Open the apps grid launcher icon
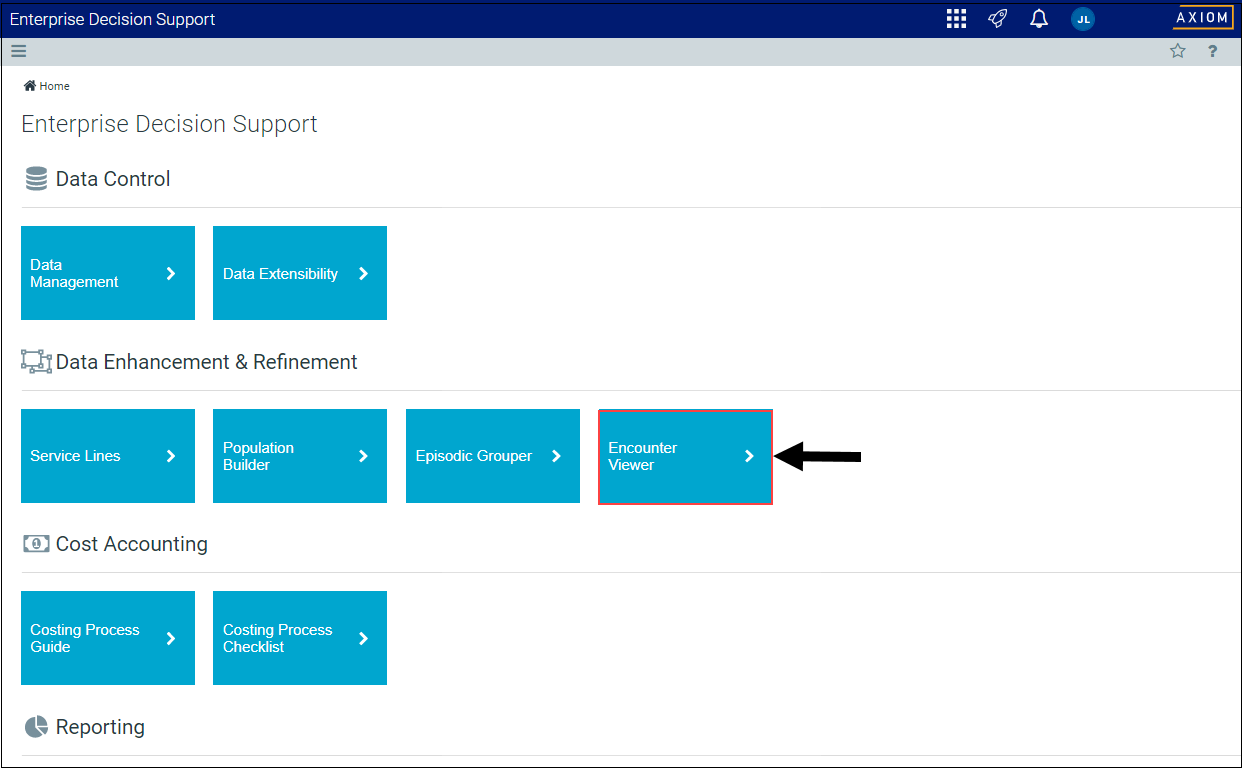Screen dimensions: 1242x768 (x=956, y=19)
